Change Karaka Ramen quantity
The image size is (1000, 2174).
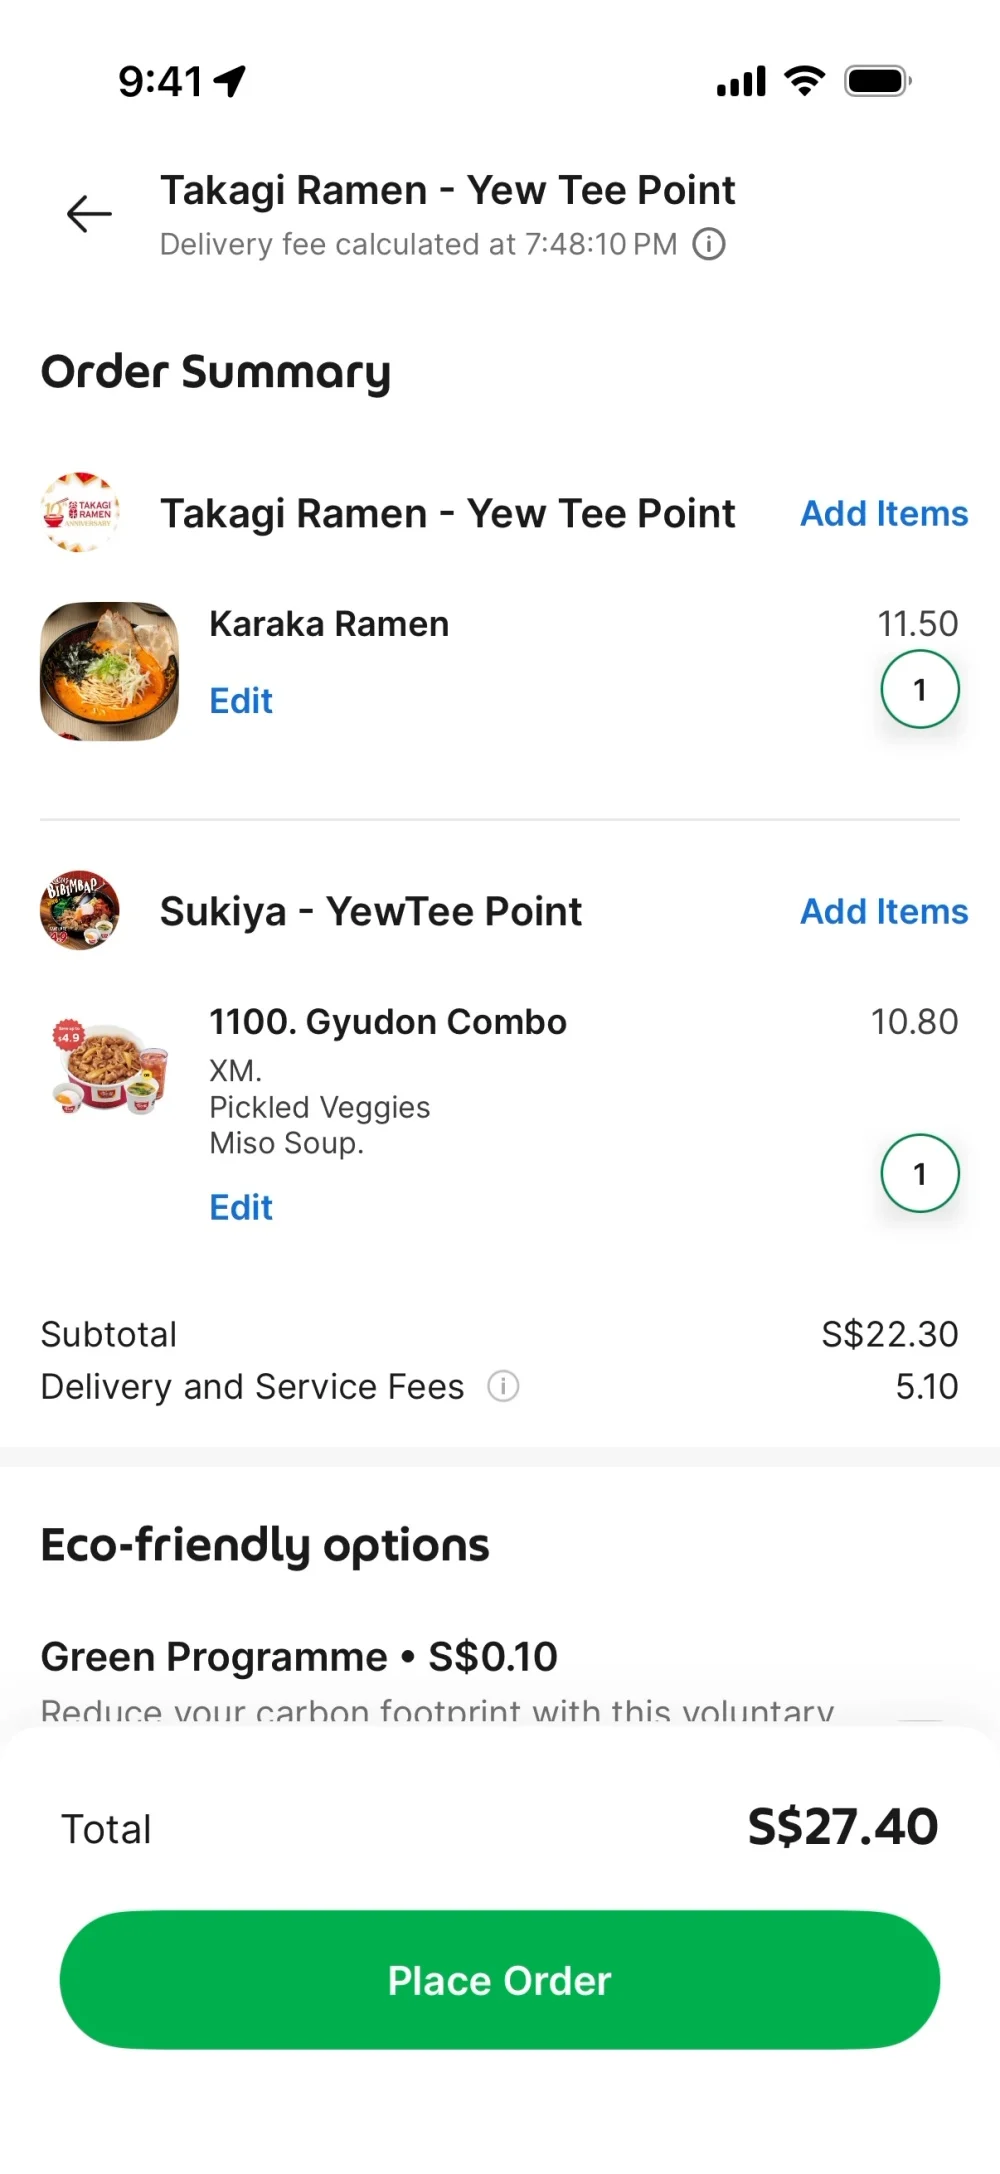919,690
